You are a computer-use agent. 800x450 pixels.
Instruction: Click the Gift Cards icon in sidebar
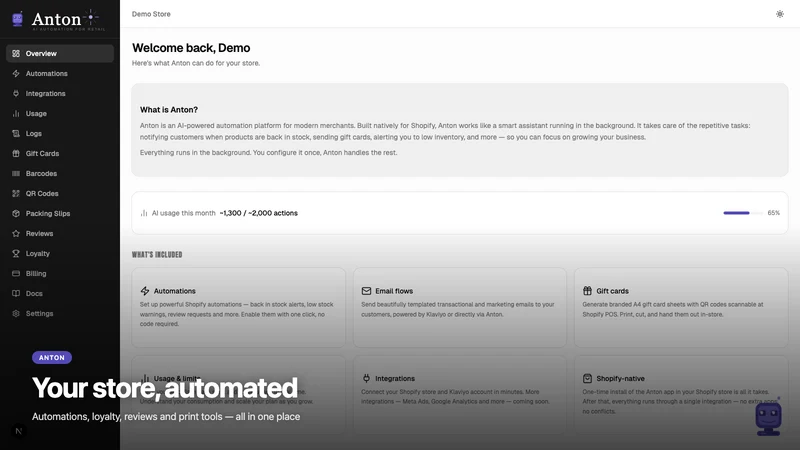click(16, 154)
